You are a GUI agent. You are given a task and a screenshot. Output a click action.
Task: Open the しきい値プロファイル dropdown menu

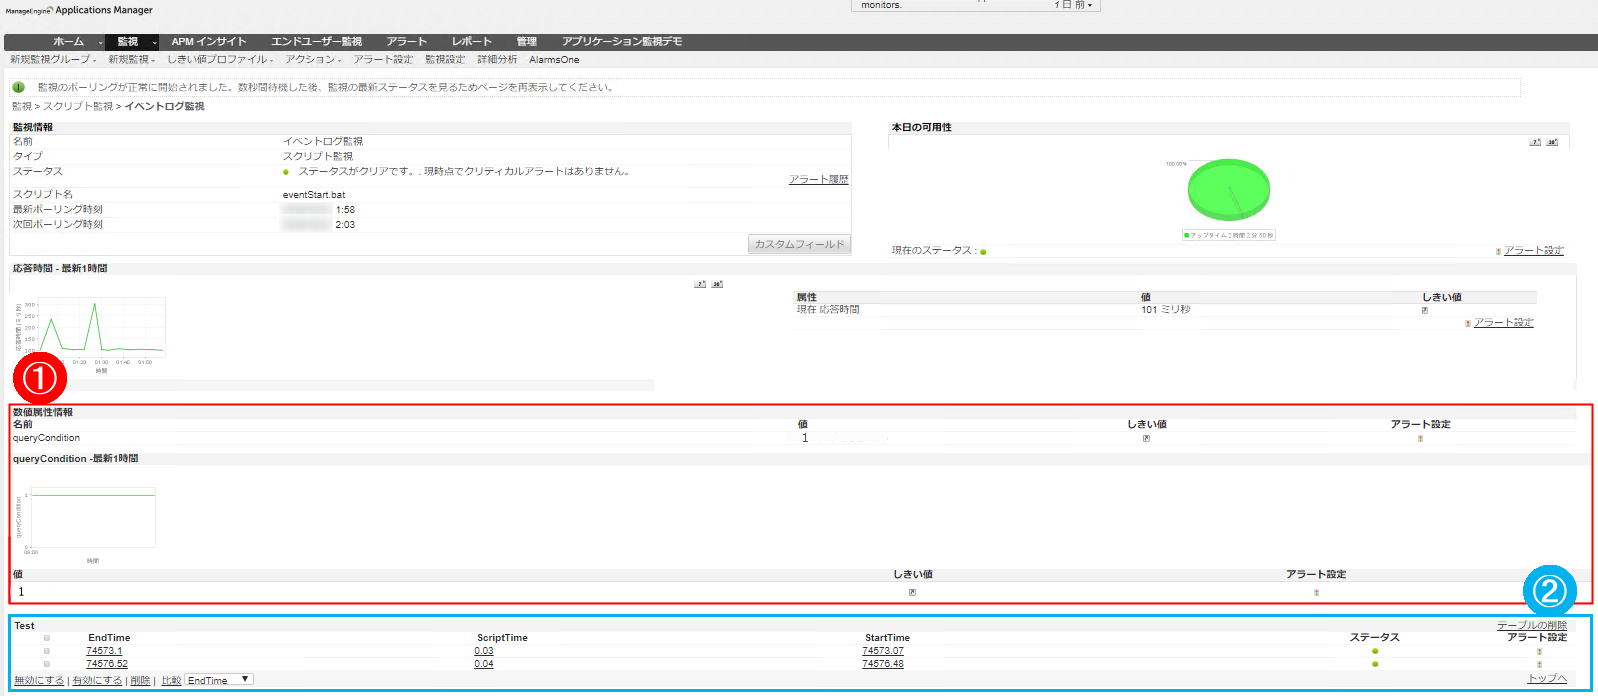(220, 59)
